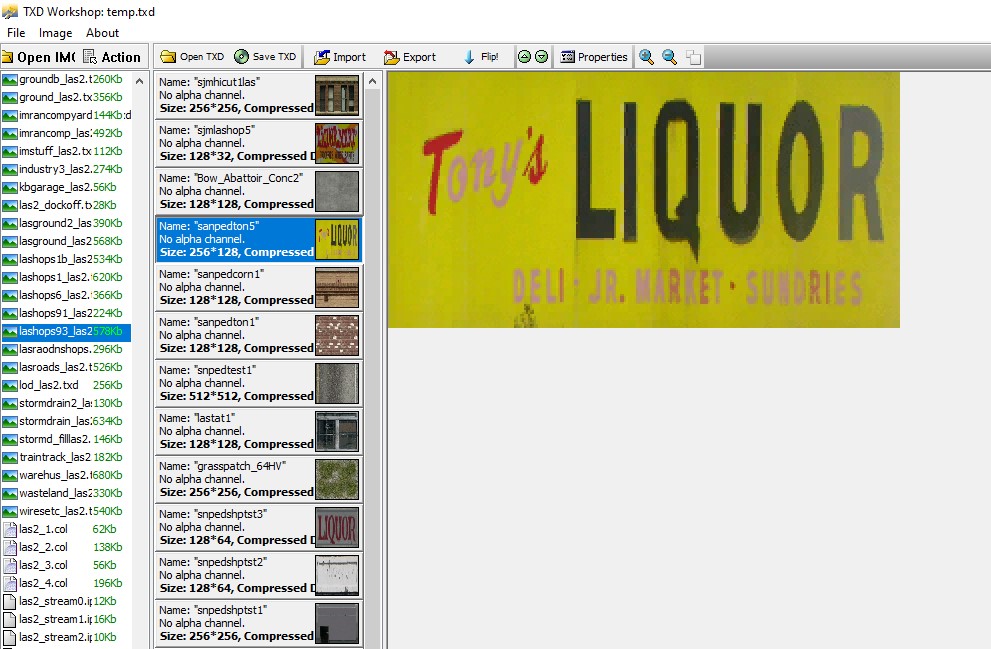
Task: Select highlighted lashops93_las2 entry
Action: 66,331
